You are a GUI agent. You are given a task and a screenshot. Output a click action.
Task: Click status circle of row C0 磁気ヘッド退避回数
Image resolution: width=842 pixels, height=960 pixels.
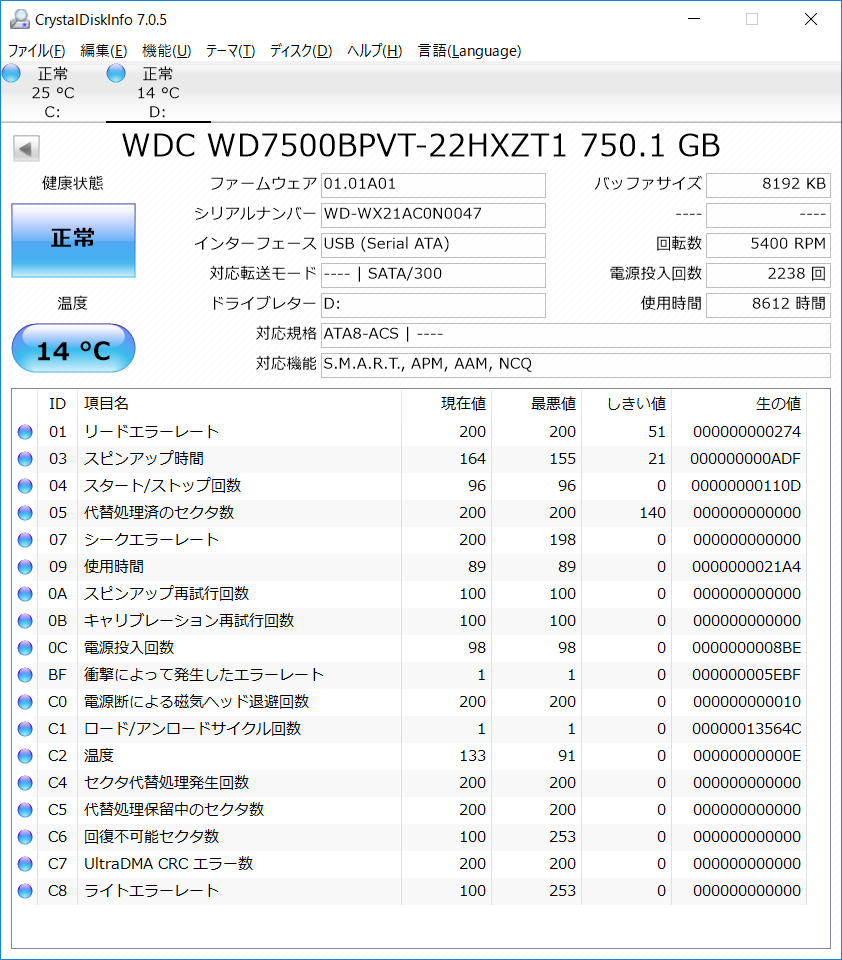[x=25, y=702]
